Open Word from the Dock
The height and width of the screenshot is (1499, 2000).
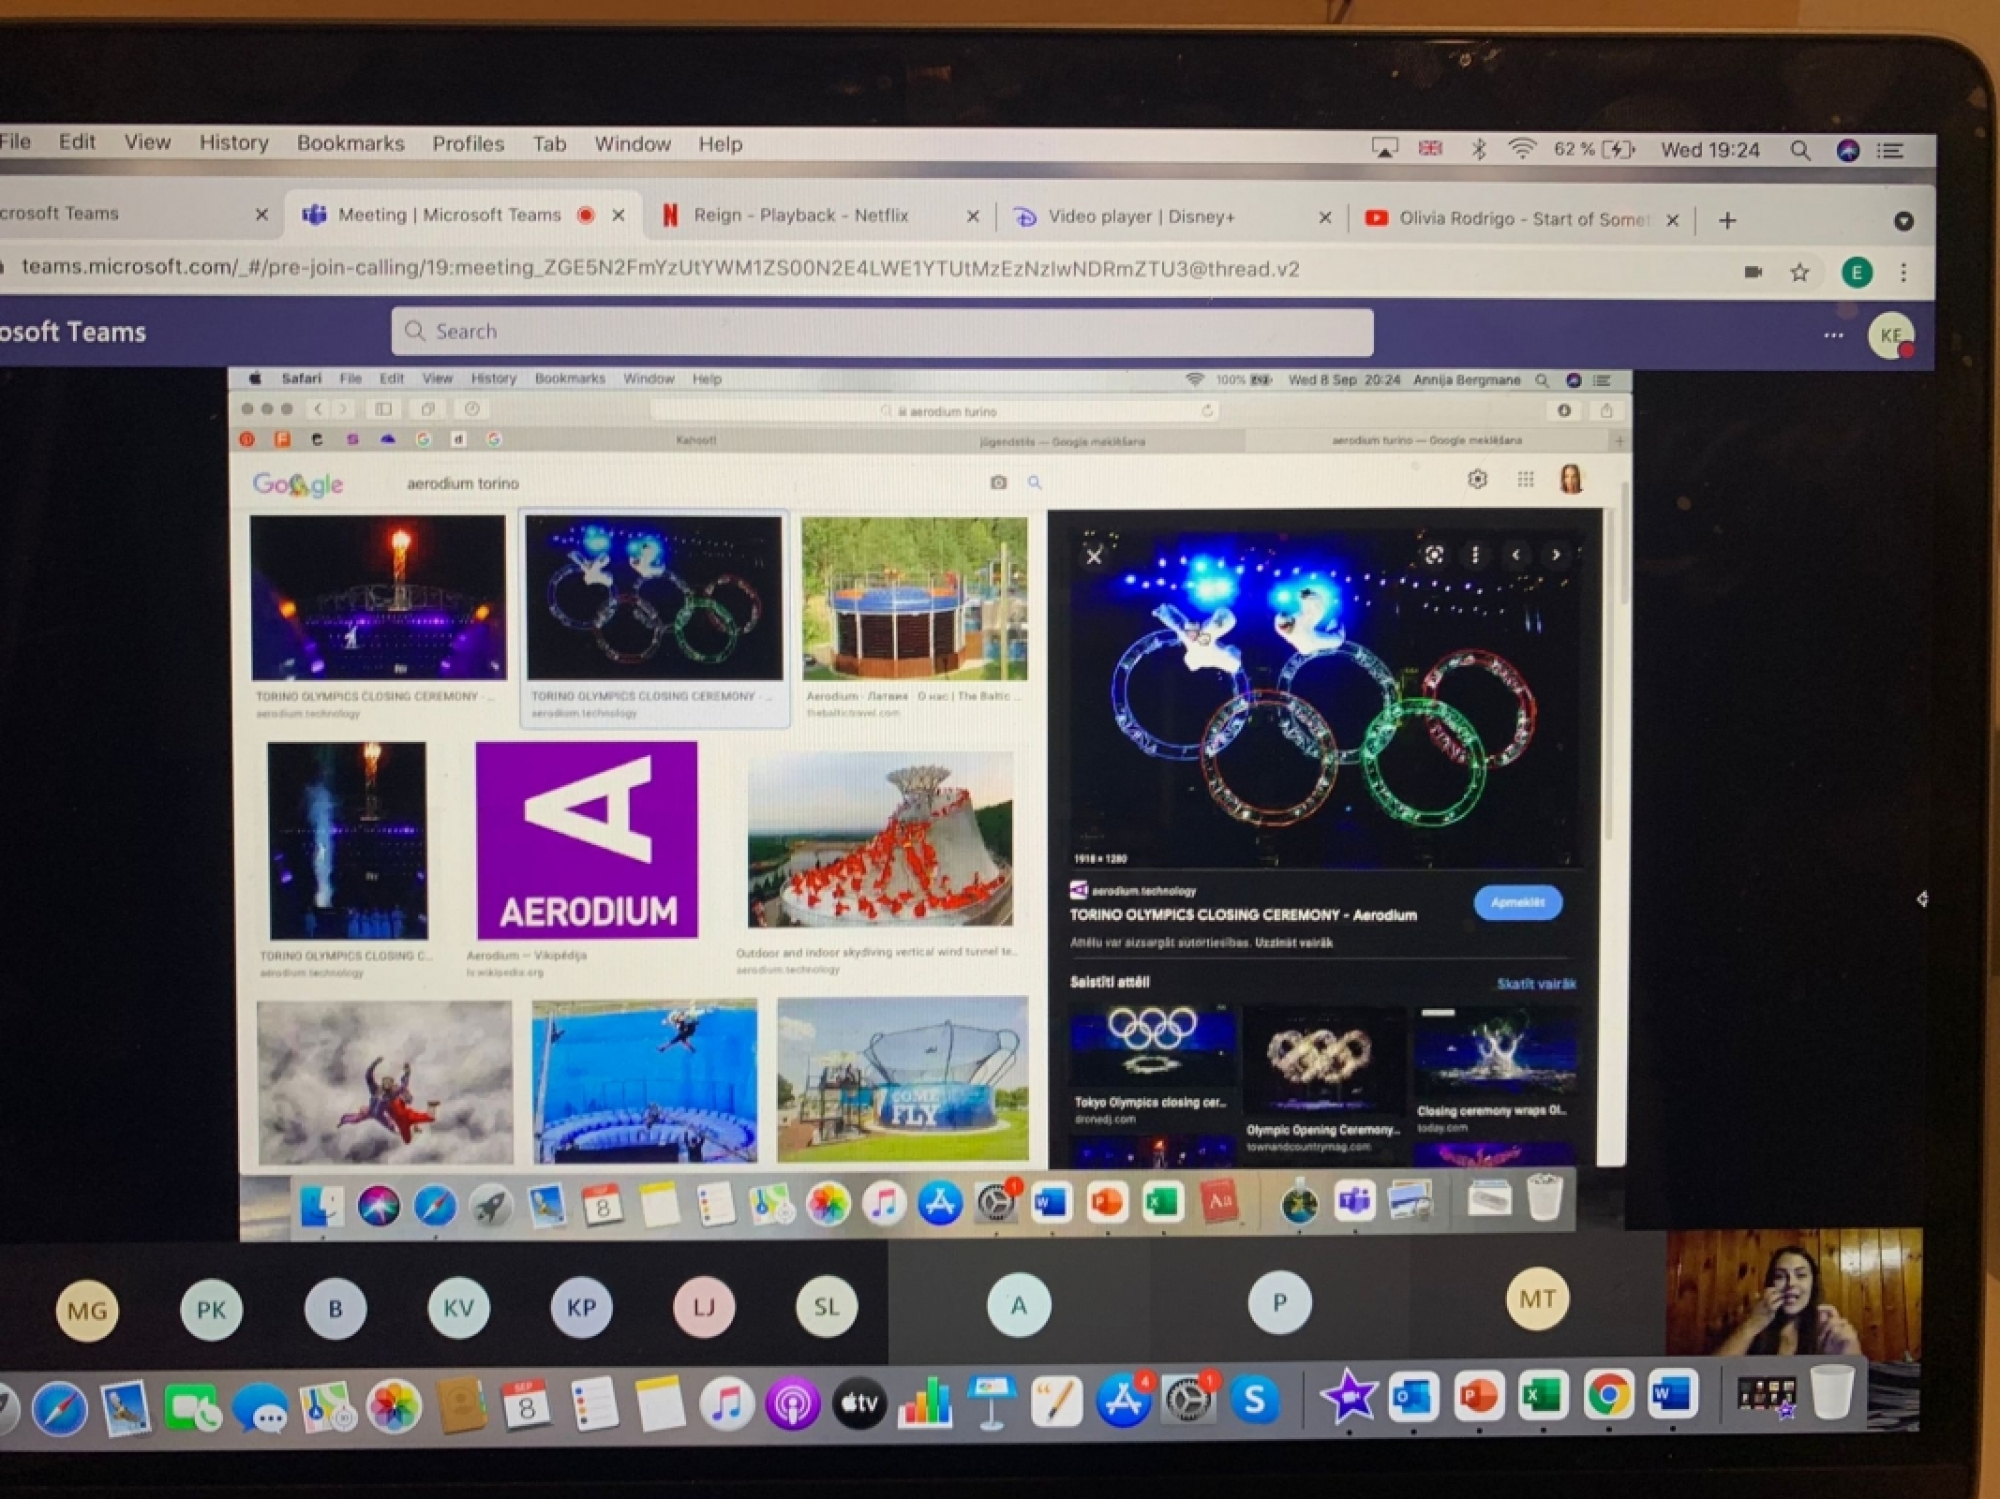coord(1672,1393)
